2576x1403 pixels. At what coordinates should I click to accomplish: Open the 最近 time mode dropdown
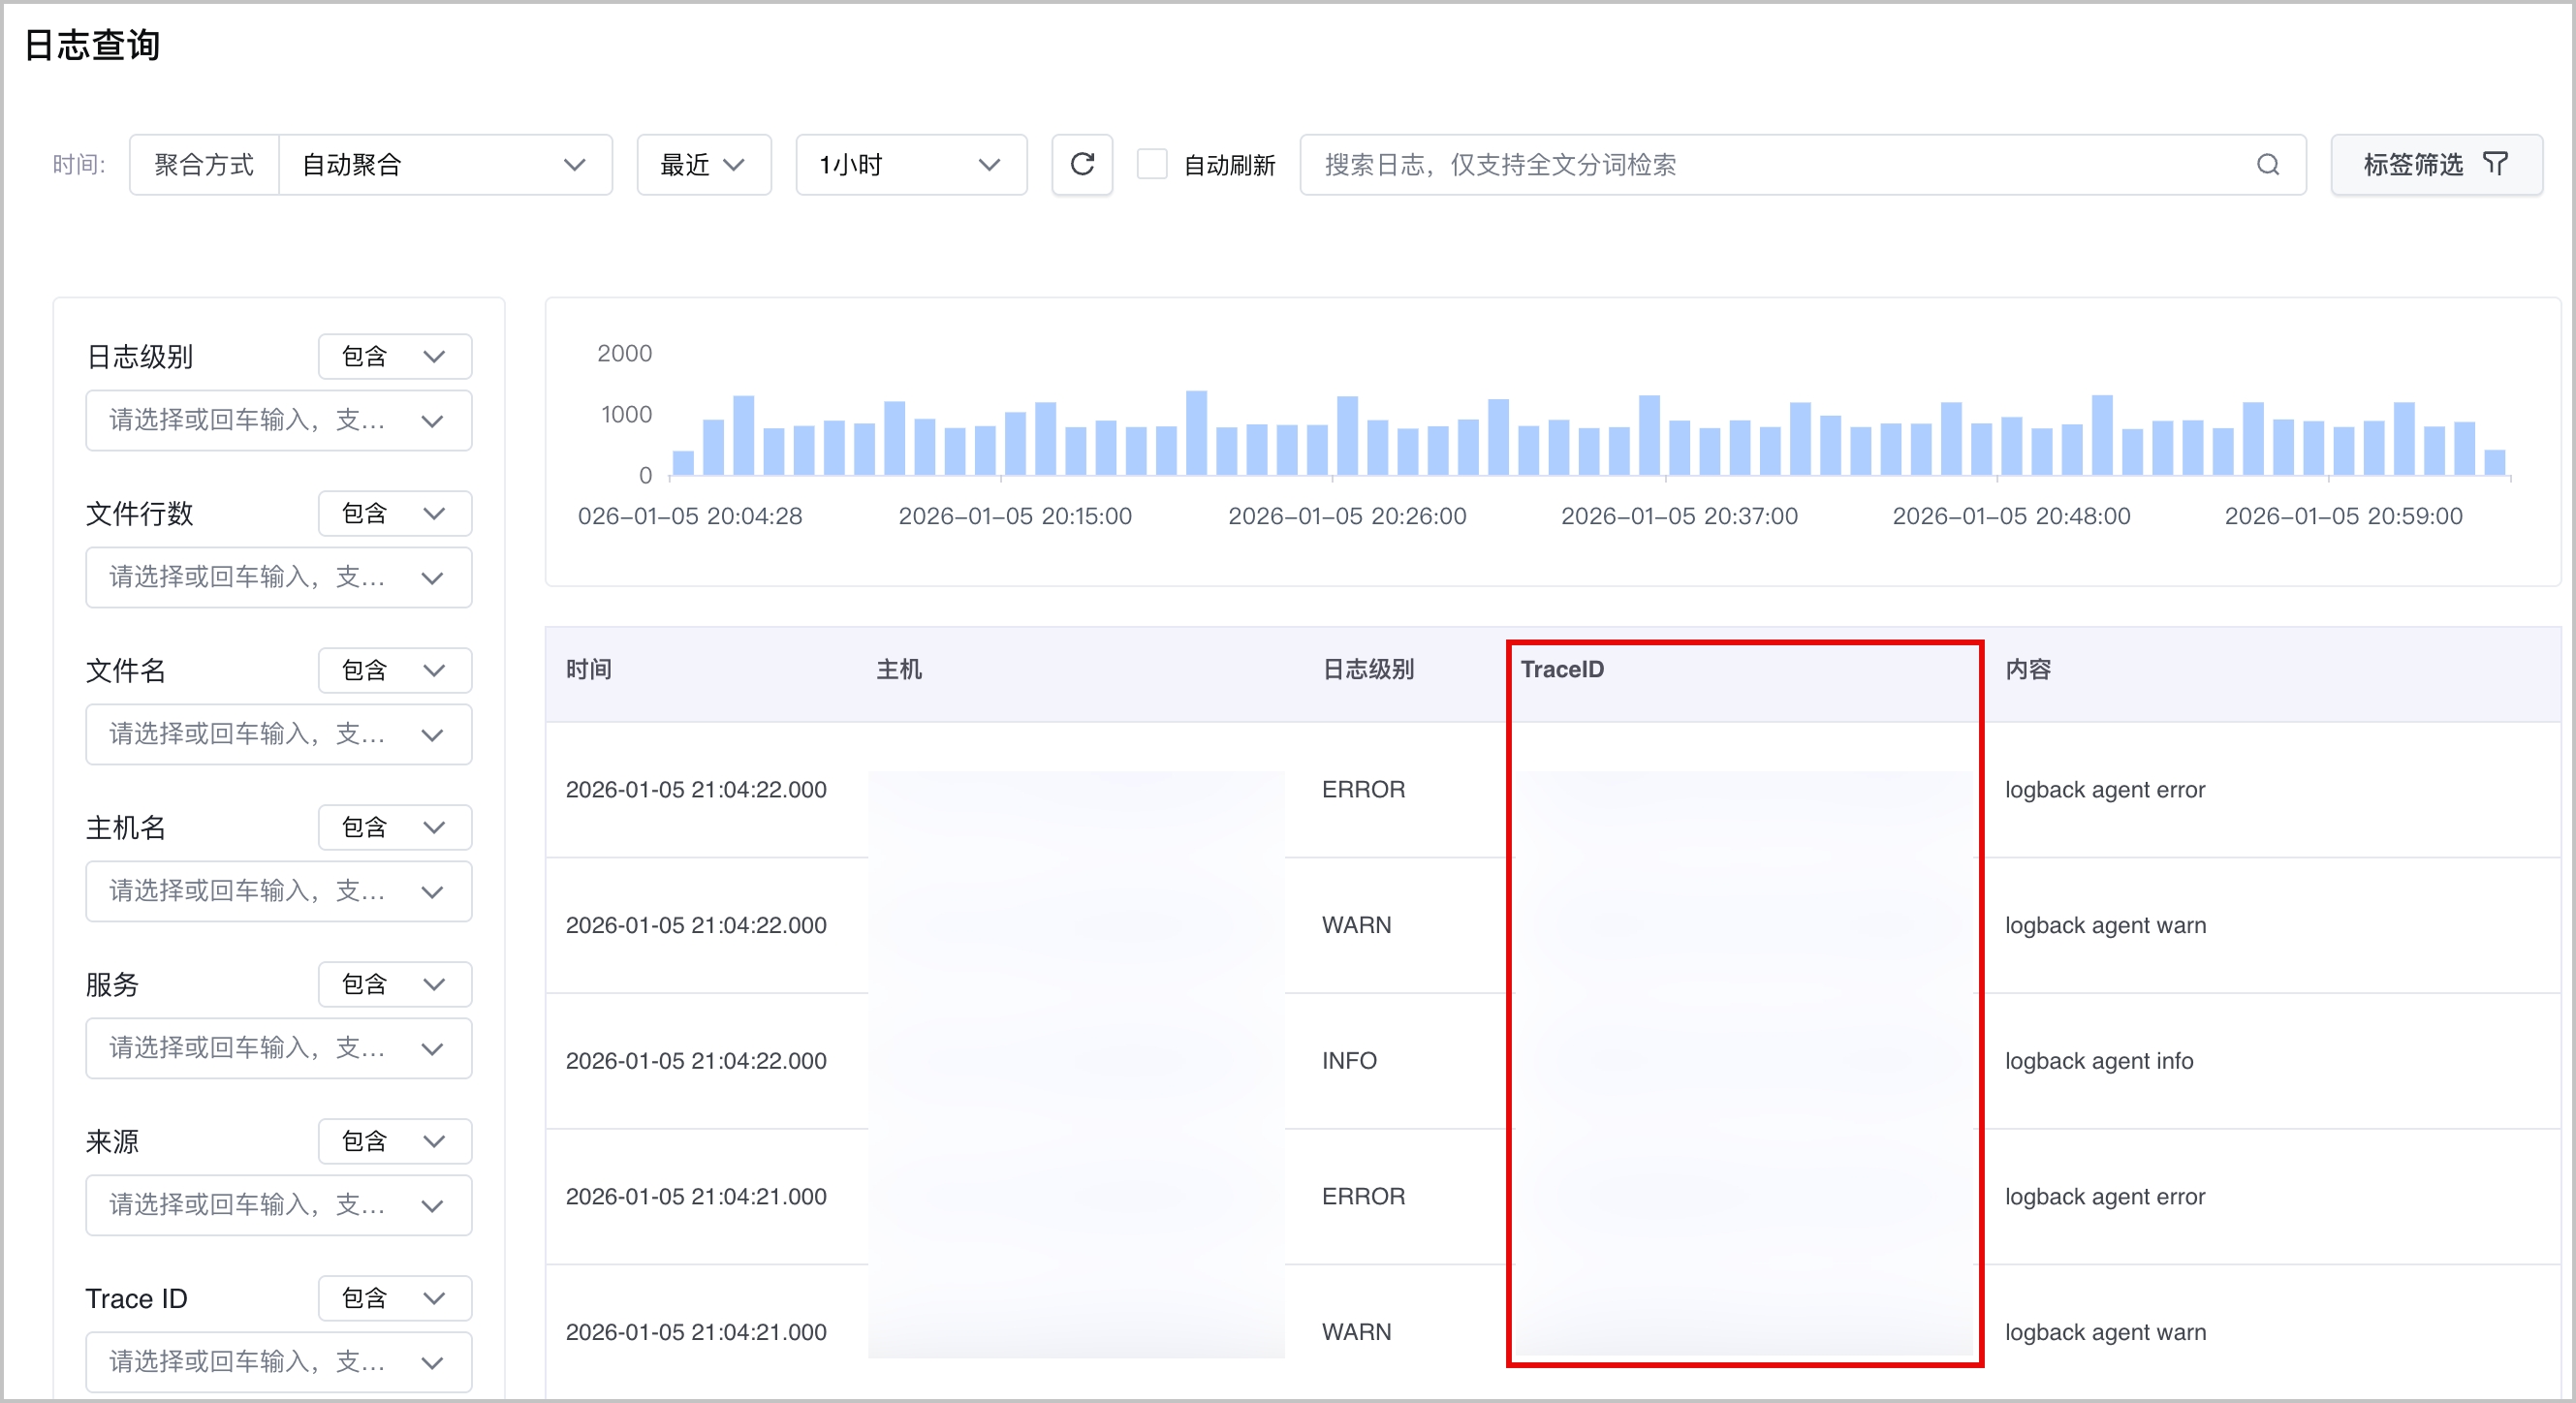704,164
